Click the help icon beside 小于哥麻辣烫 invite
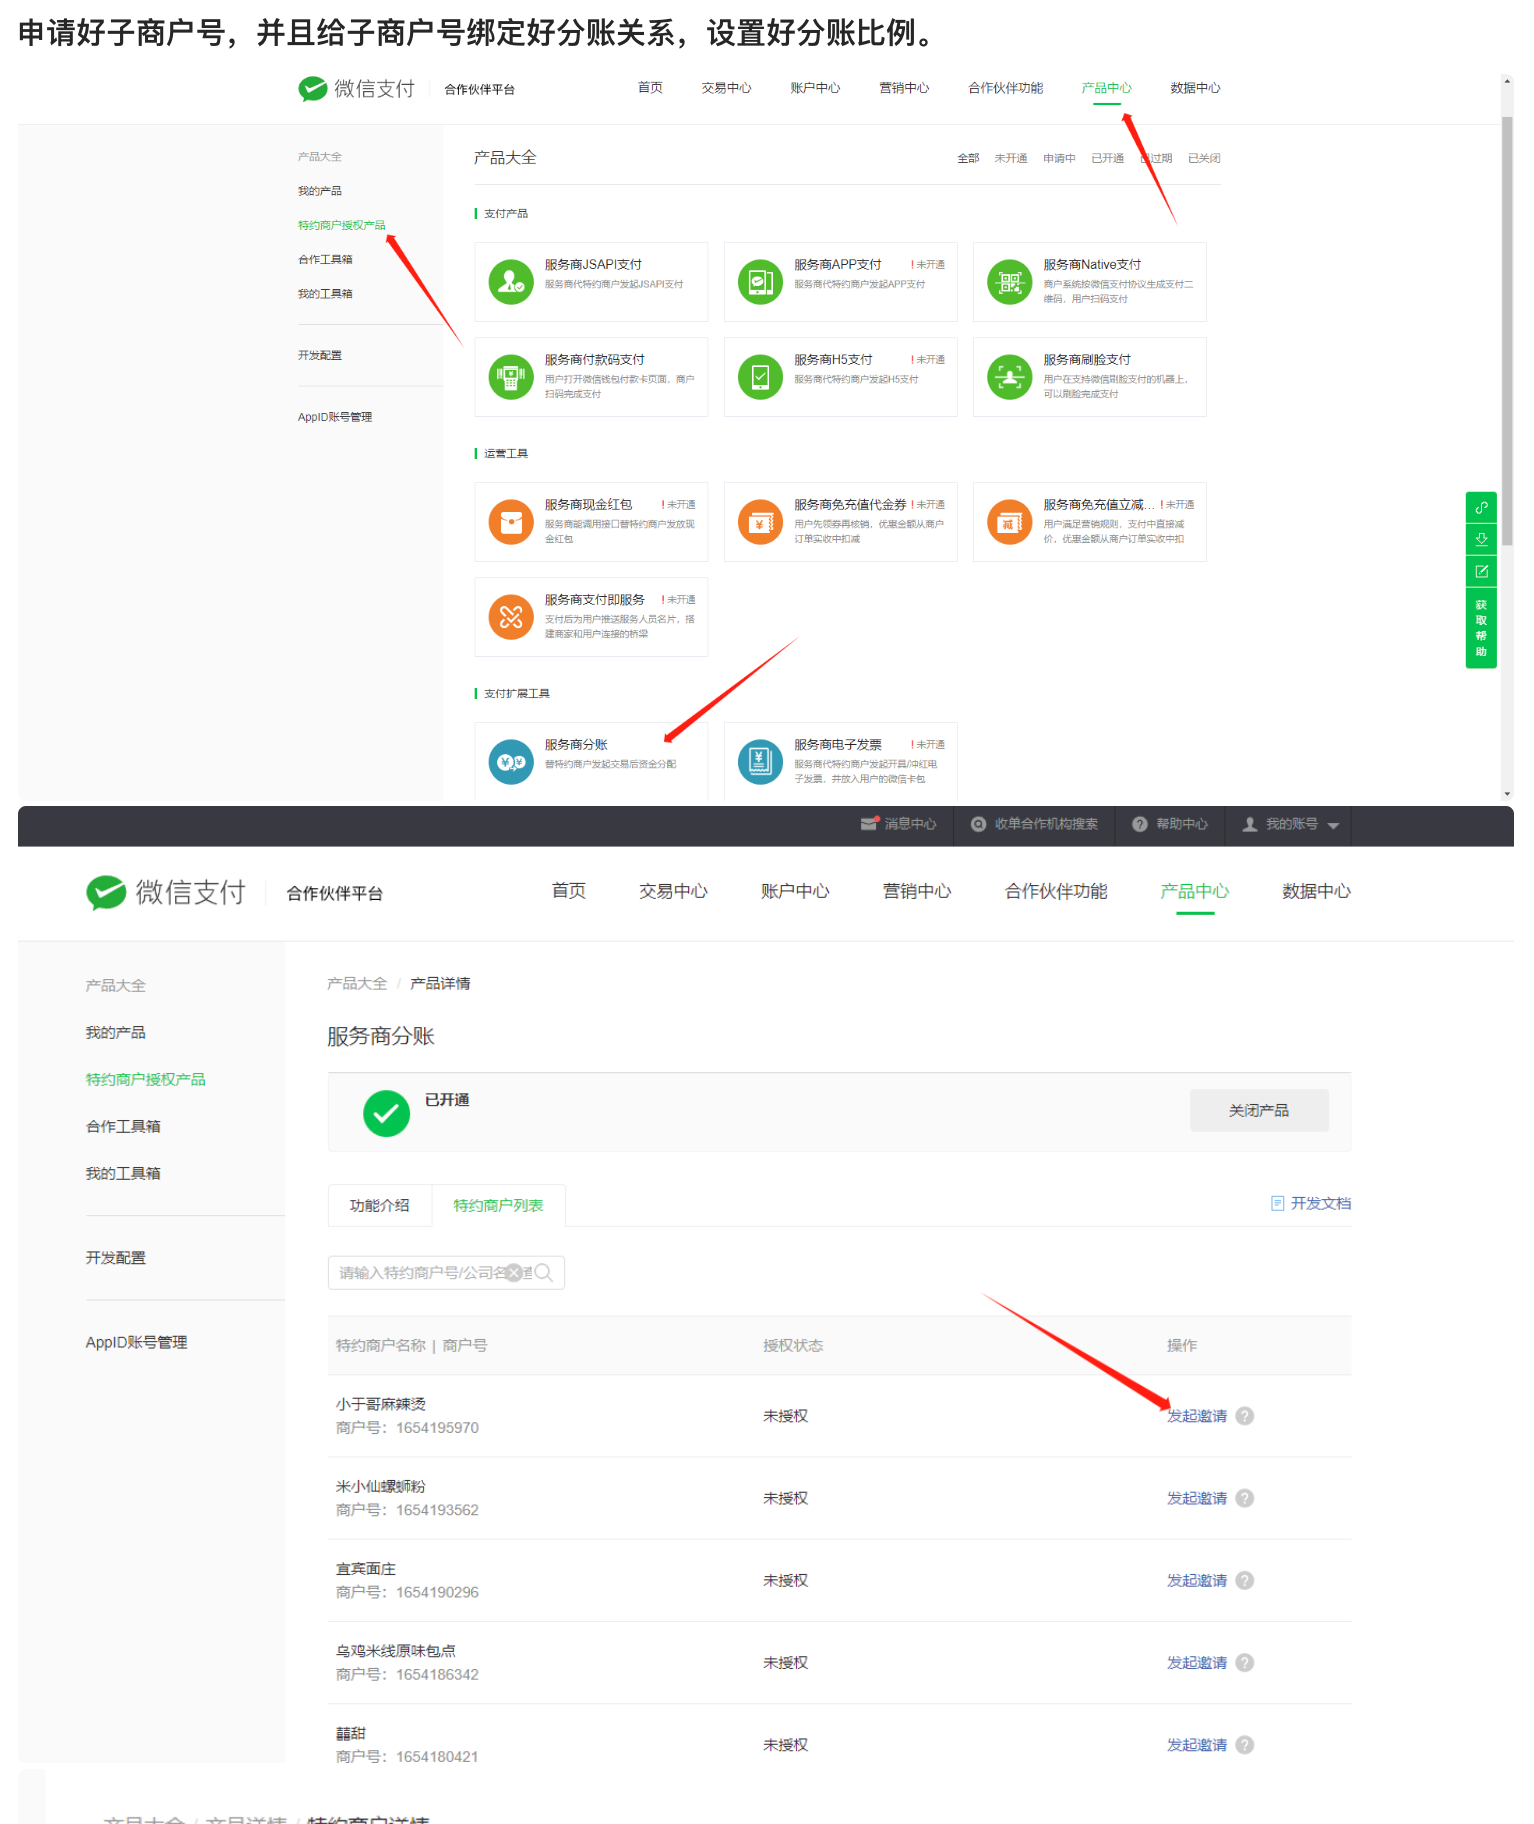Image resolution: width=1534 pixels, height=1824 pixels. coord(1245,1416)
